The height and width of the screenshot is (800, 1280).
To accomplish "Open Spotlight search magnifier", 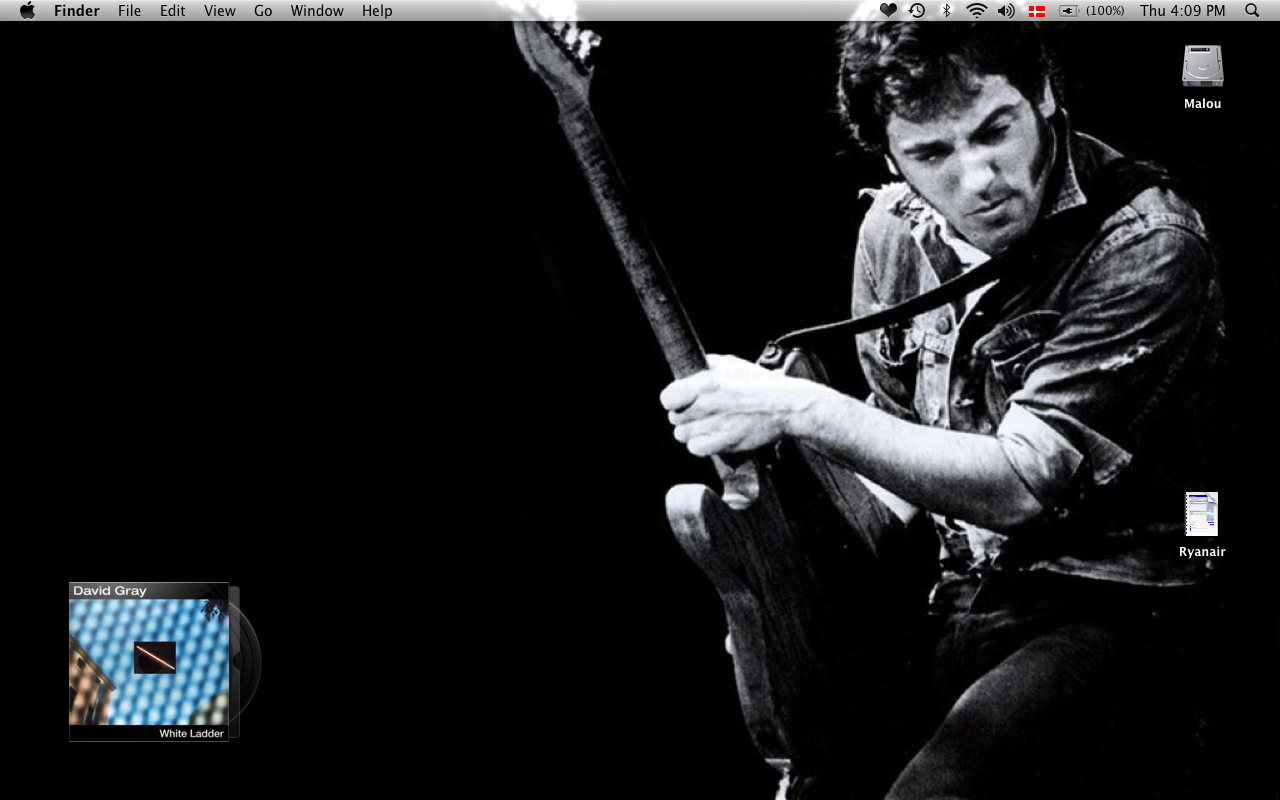I will 1252,11.
